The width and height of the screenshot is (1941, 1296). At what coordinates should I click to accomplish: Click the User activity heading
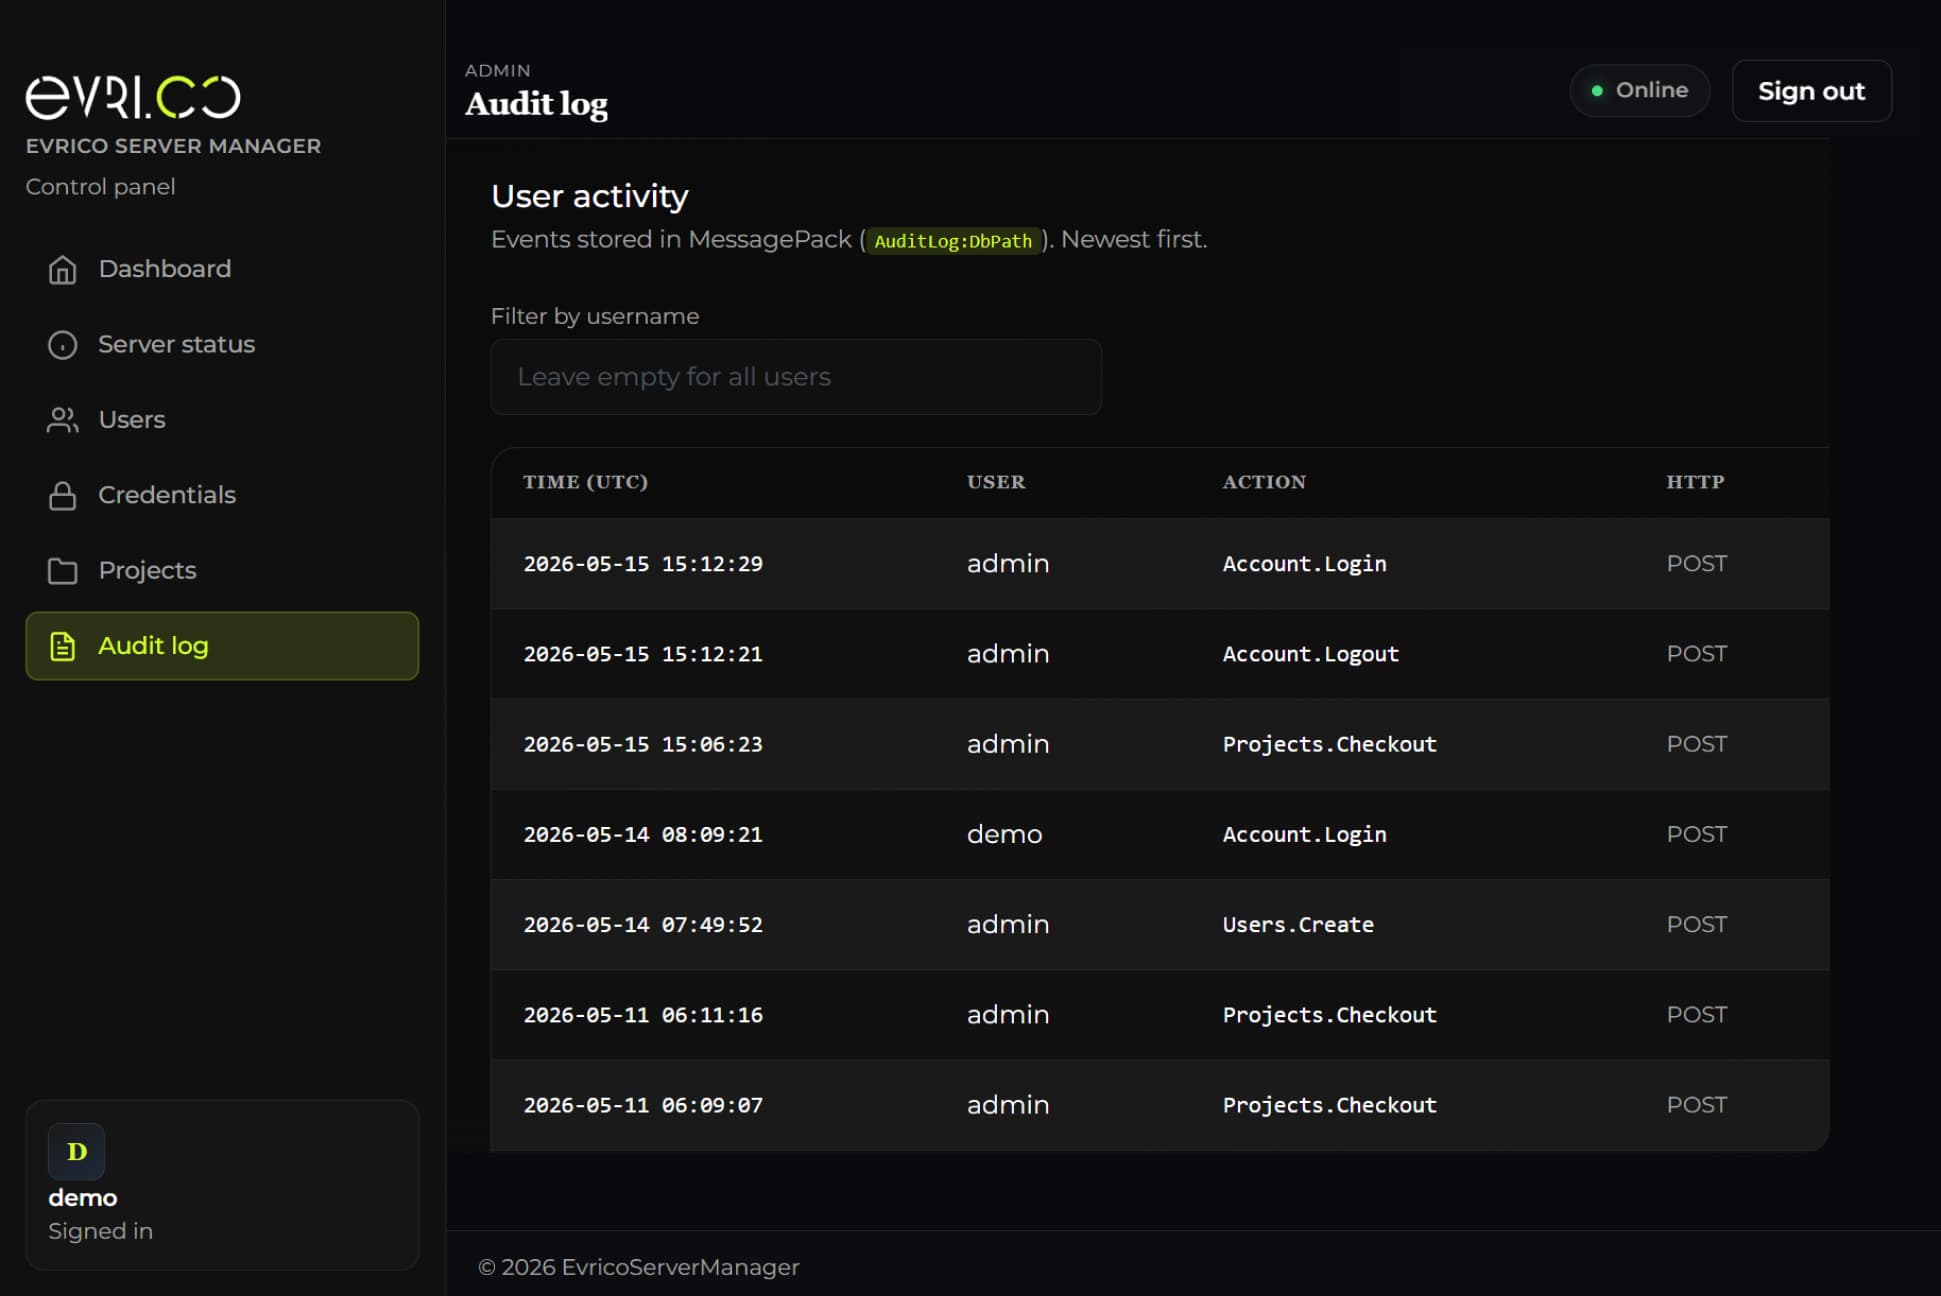click(x=590, y=196)
